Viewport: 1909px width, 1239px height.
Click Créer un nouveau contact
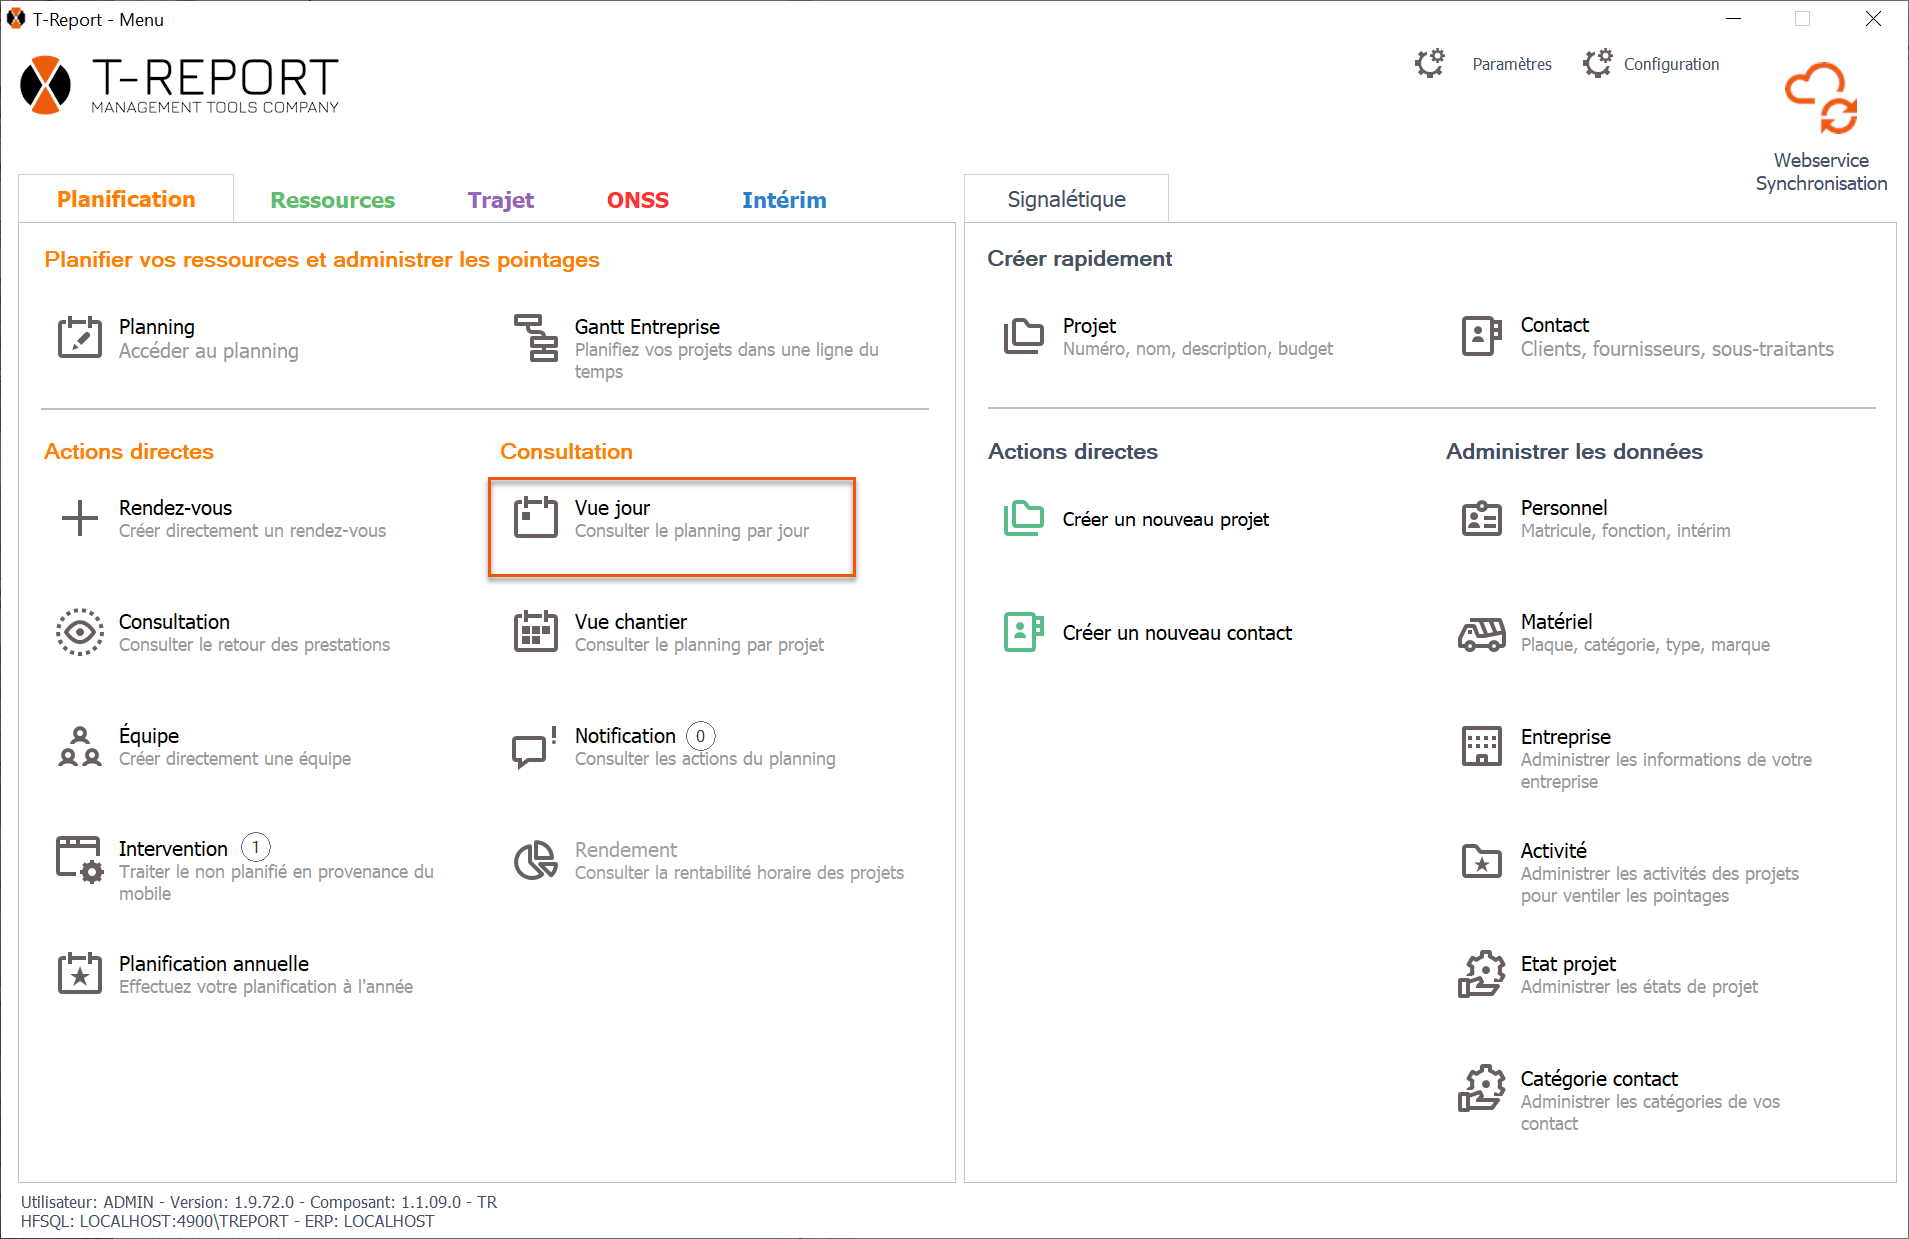1176,633
